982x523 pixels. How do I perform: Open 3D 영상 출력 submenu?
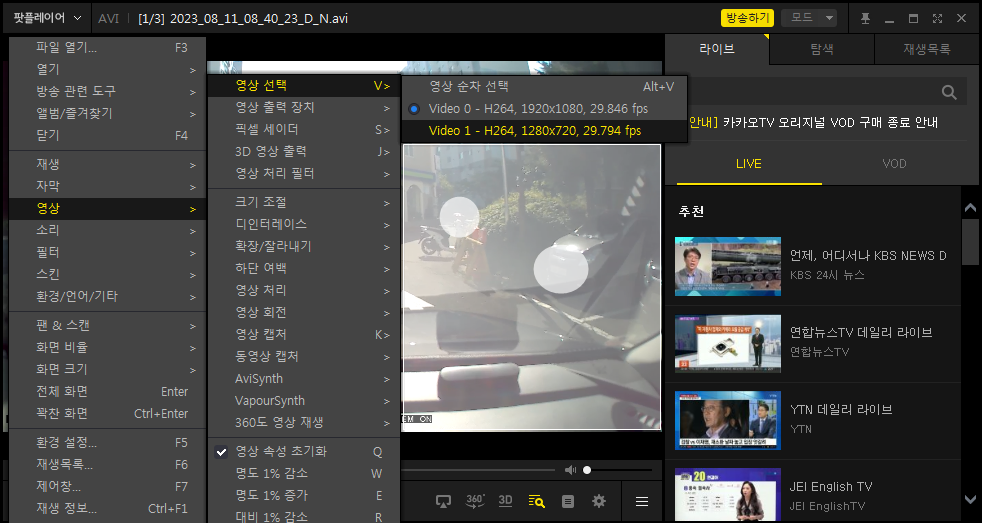pos(304,152)
